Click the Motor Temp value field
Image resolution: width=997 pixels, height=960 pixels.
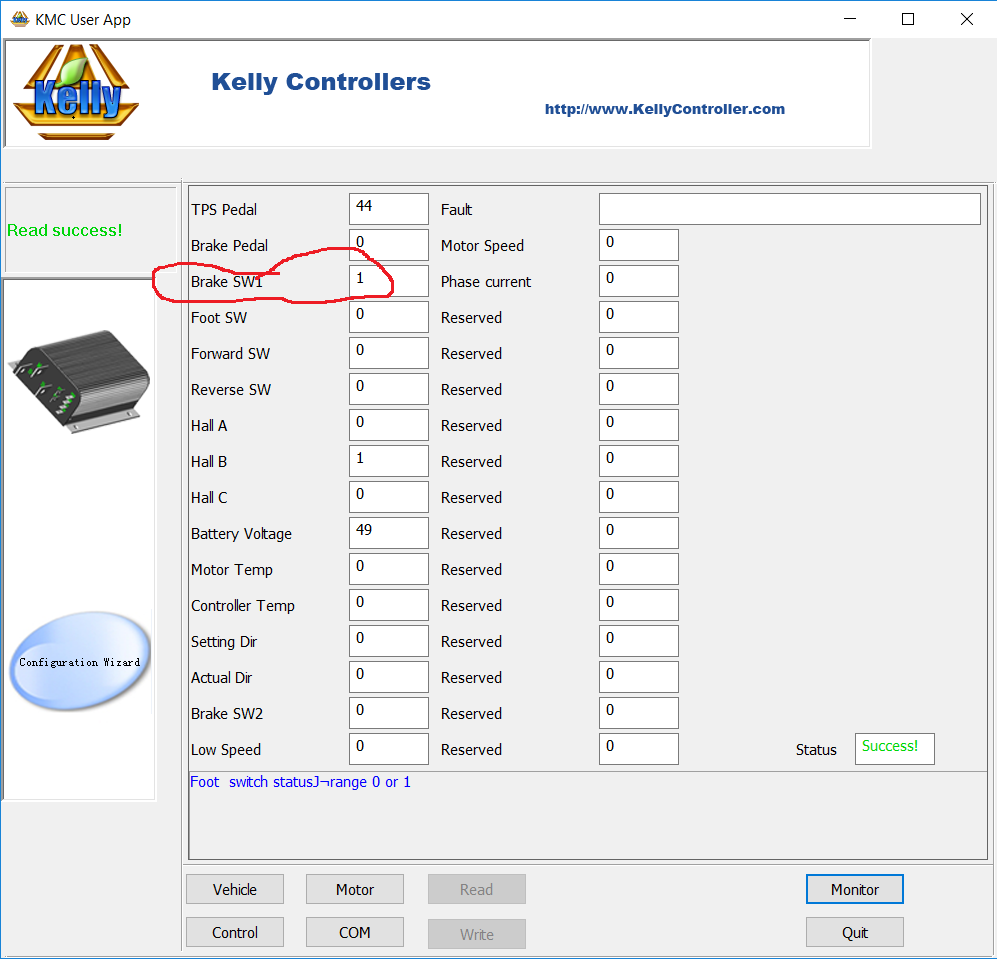pyautogui.click(x=388, y=569)
